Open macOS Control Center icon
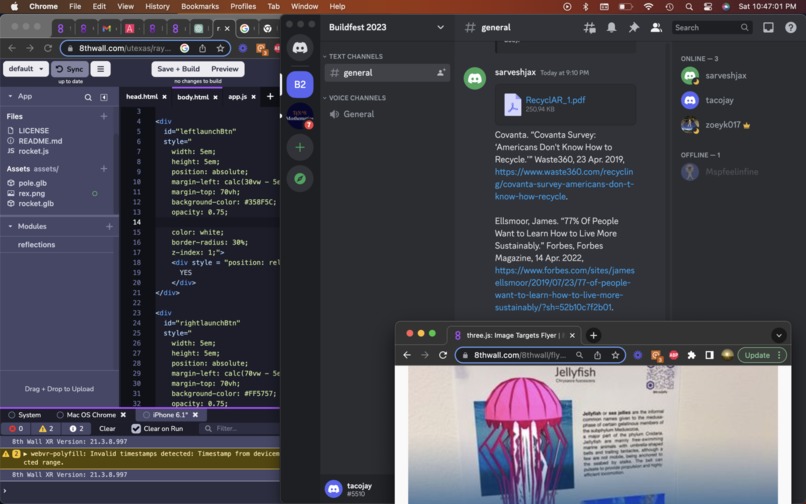This screenshot has height=504, width=806. [708, 7]
